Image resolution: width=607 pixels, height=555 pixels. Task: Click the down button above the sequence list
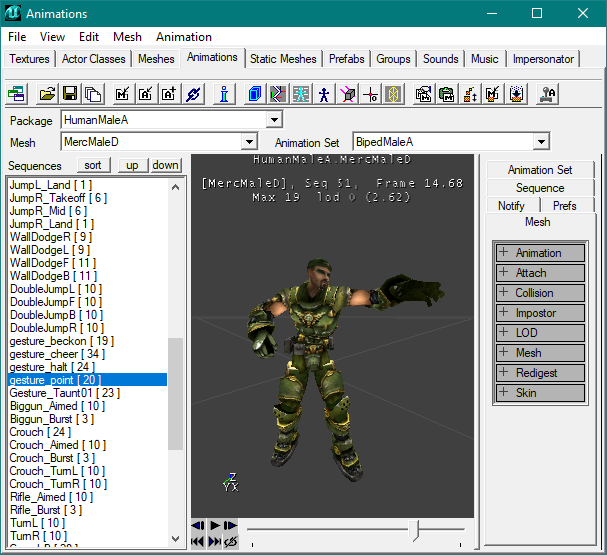[165, 165]
